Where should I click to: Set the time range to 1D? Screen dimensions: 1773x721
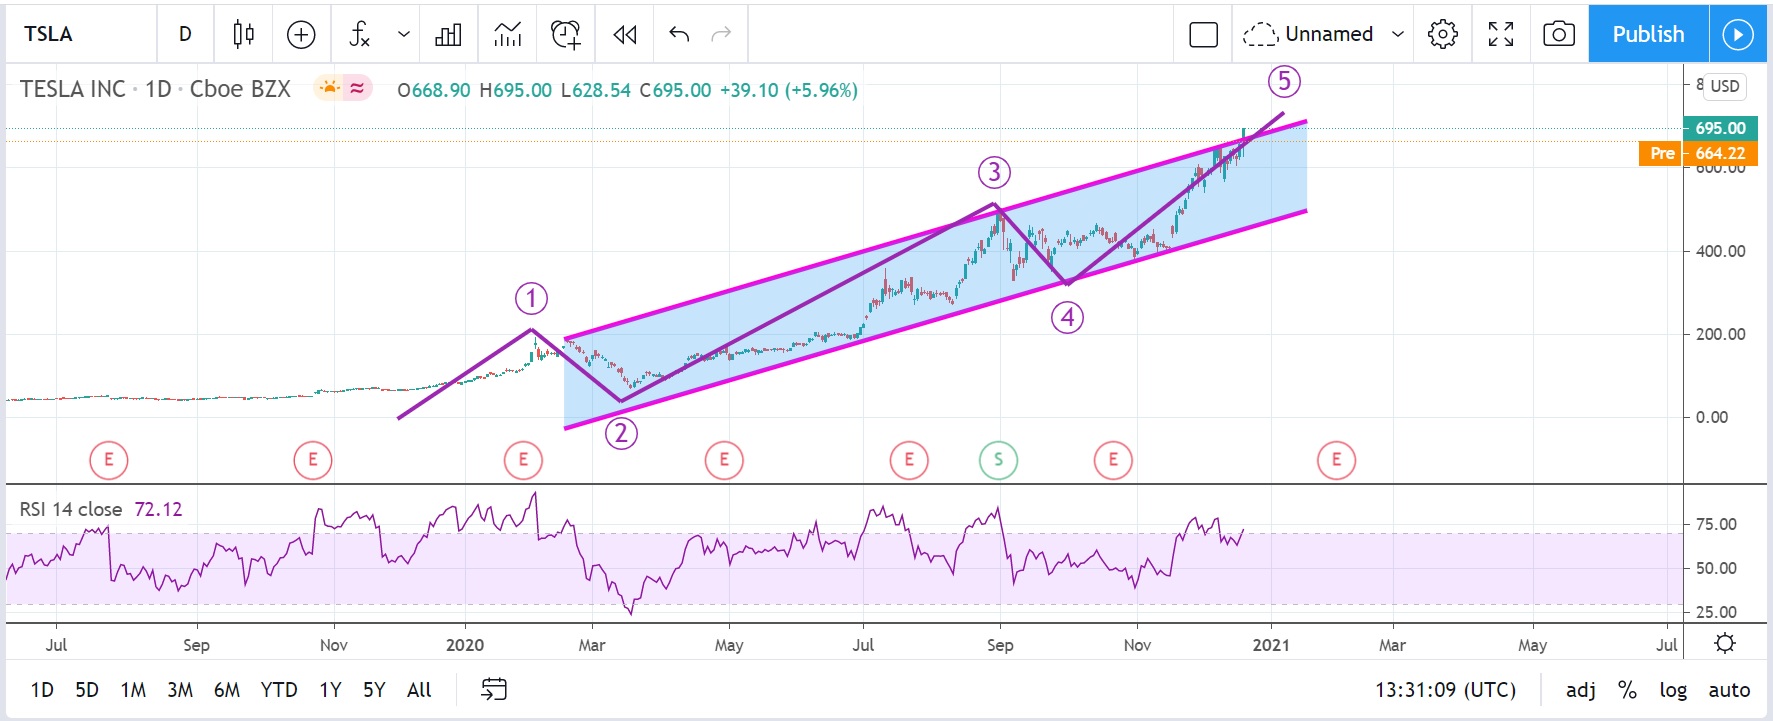(42, 690)
